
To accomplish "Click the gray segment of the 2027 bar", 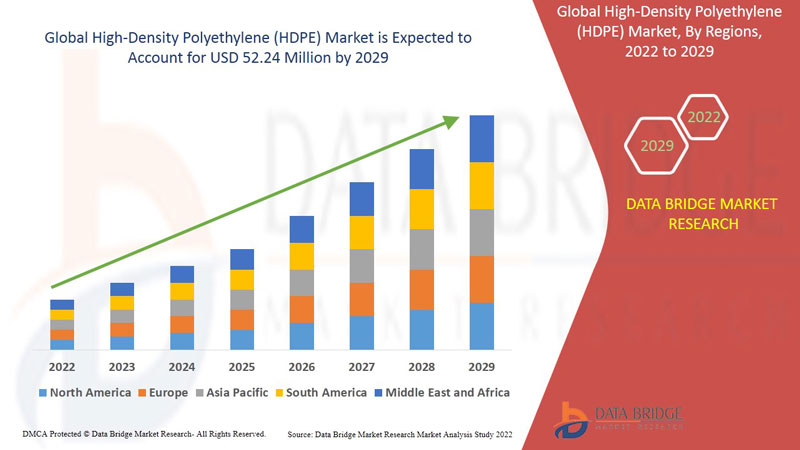I will [362, 265].
